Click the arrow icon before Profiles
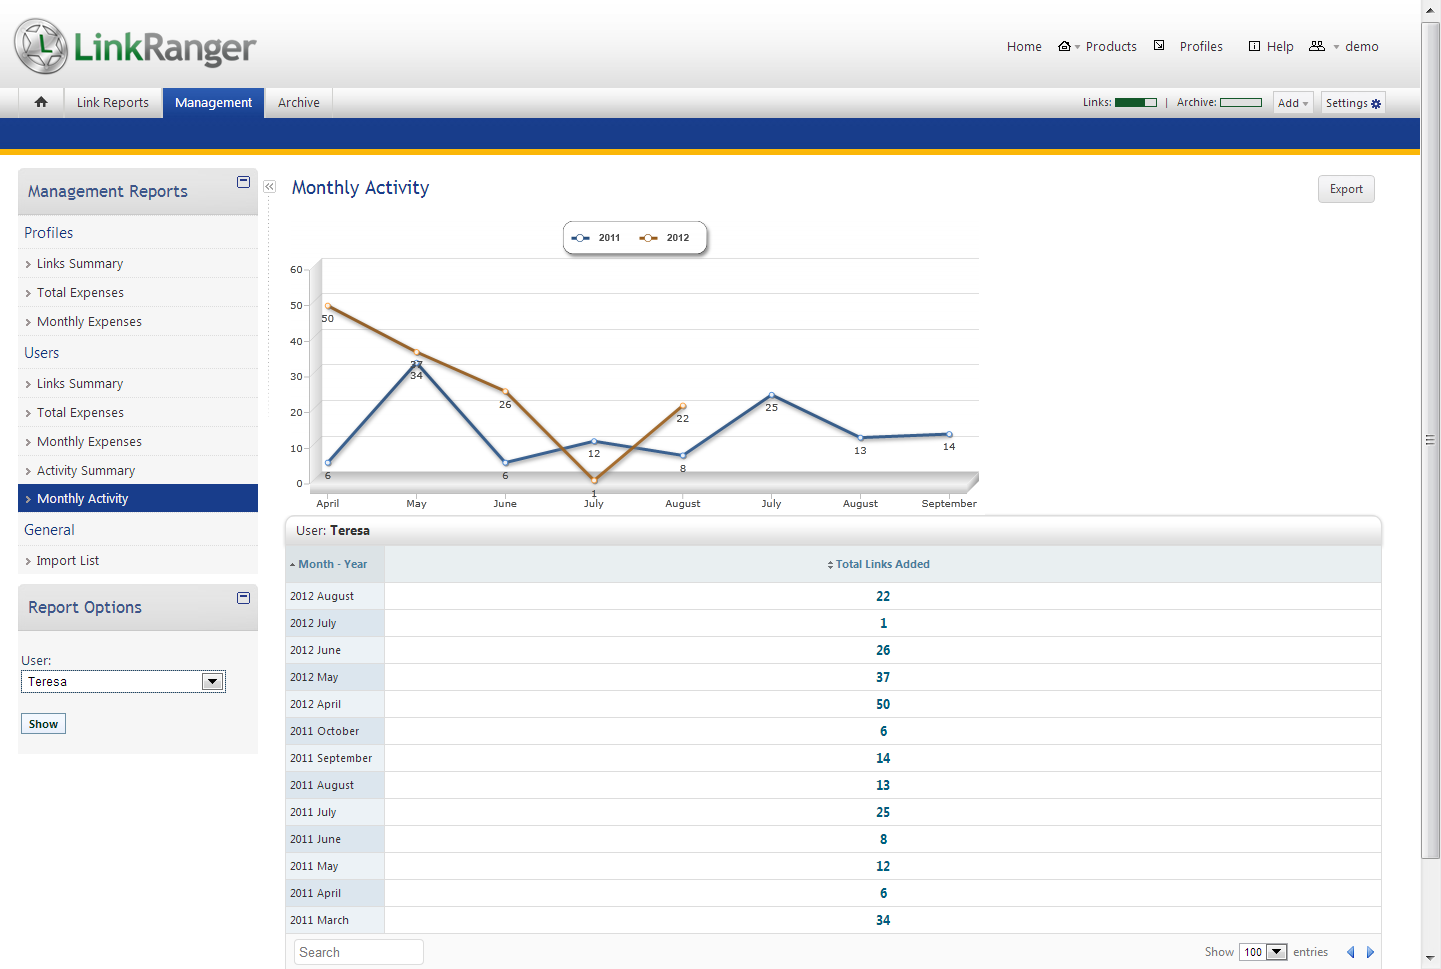This screenshot has width=1441, height=969. (1159, 46)
